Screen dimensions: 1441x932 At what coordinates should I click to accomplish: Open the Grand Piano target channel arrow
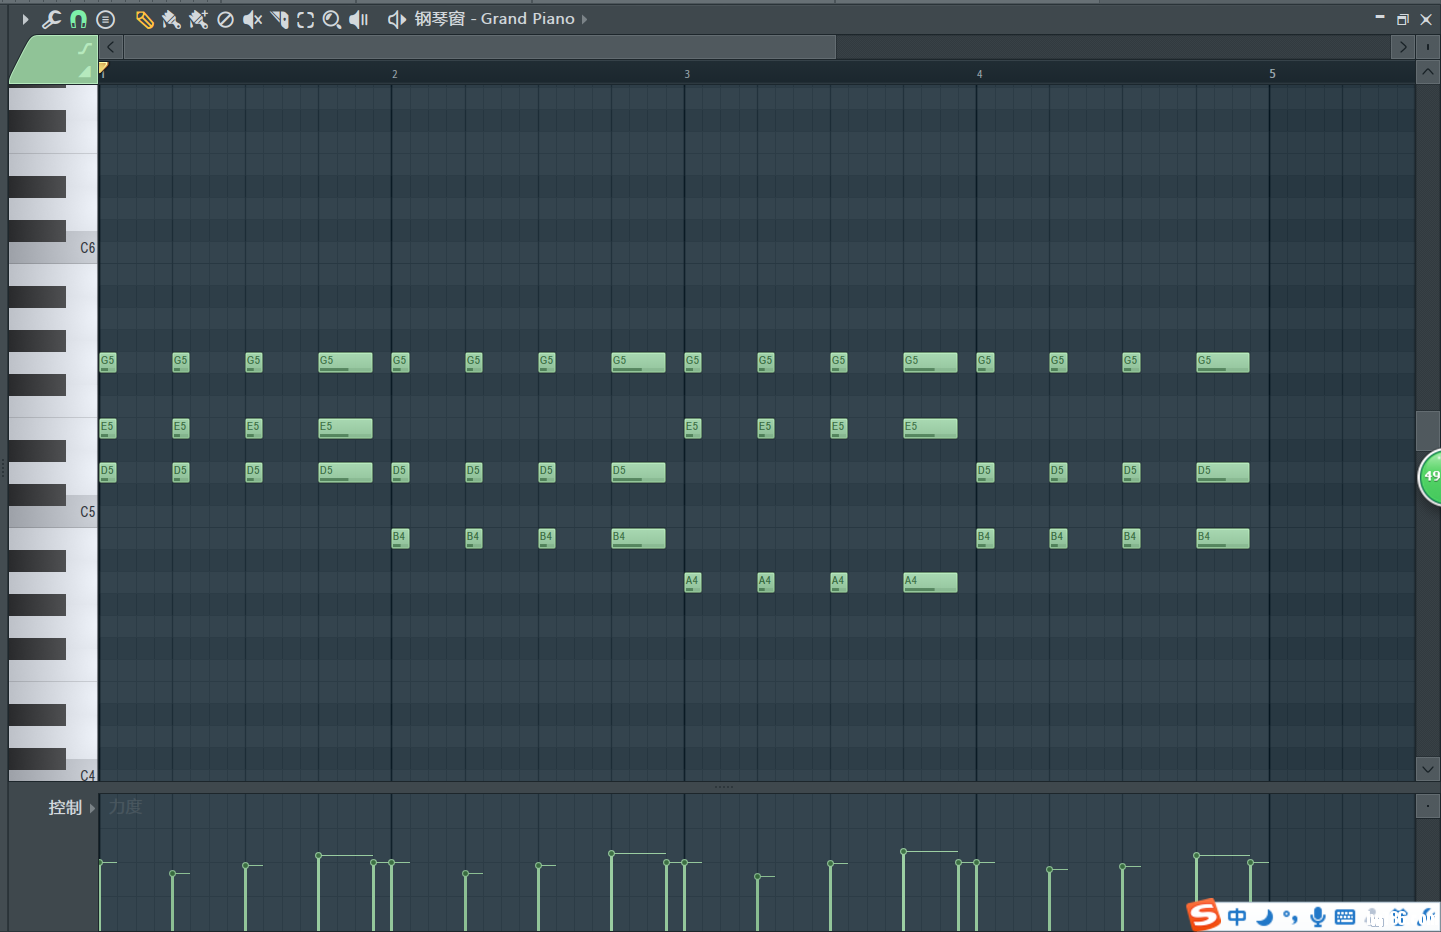[x=584, y=19]
